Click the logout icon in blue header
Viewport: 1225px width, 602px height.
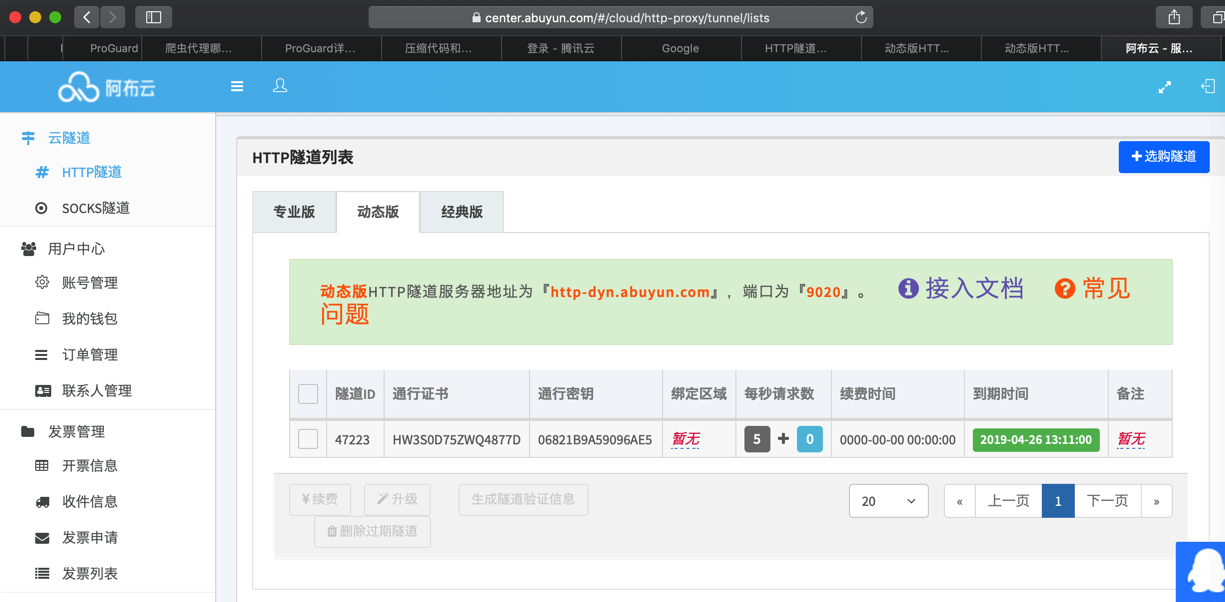point(1208,87)
